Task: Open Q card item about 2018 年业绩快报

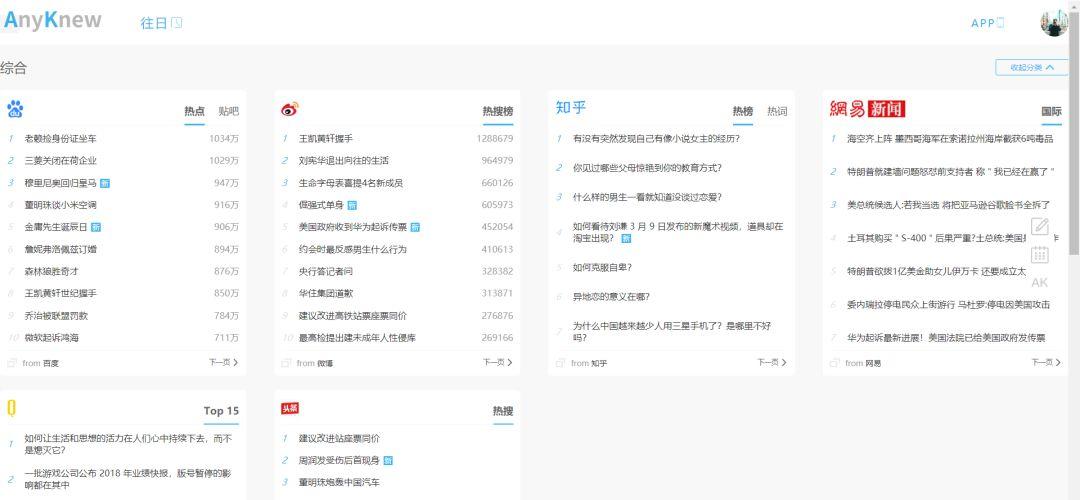Action: pos(127,479)
